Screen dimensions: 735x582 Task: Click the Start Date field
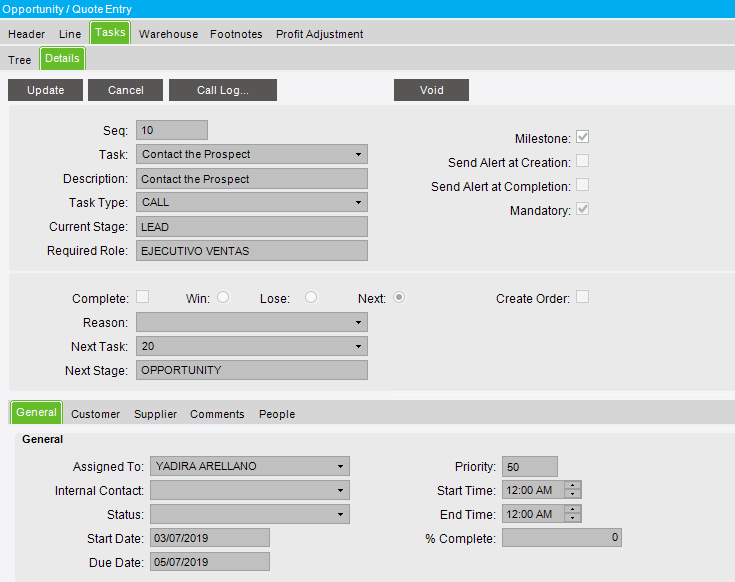(210, 538)
